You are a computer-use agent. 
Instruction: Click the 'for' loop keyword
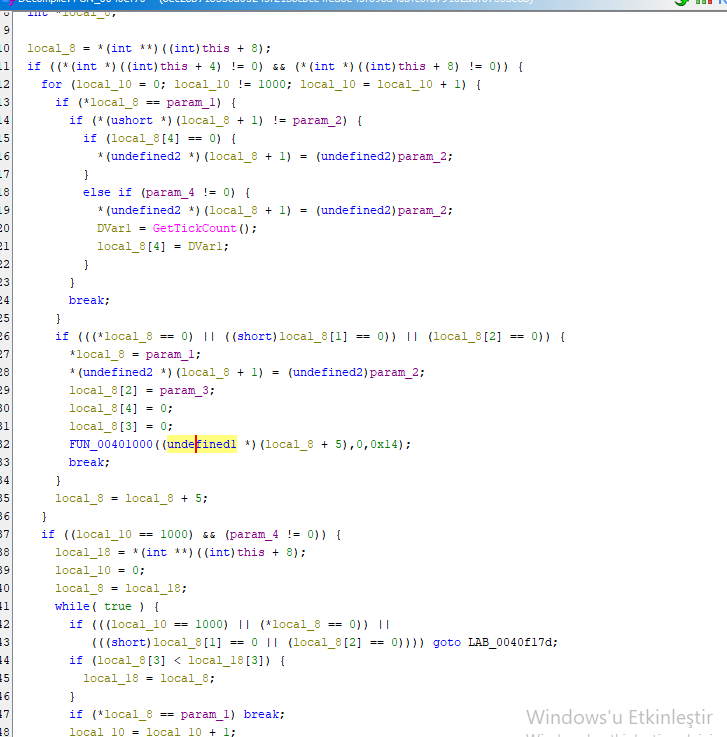point(51,84)
